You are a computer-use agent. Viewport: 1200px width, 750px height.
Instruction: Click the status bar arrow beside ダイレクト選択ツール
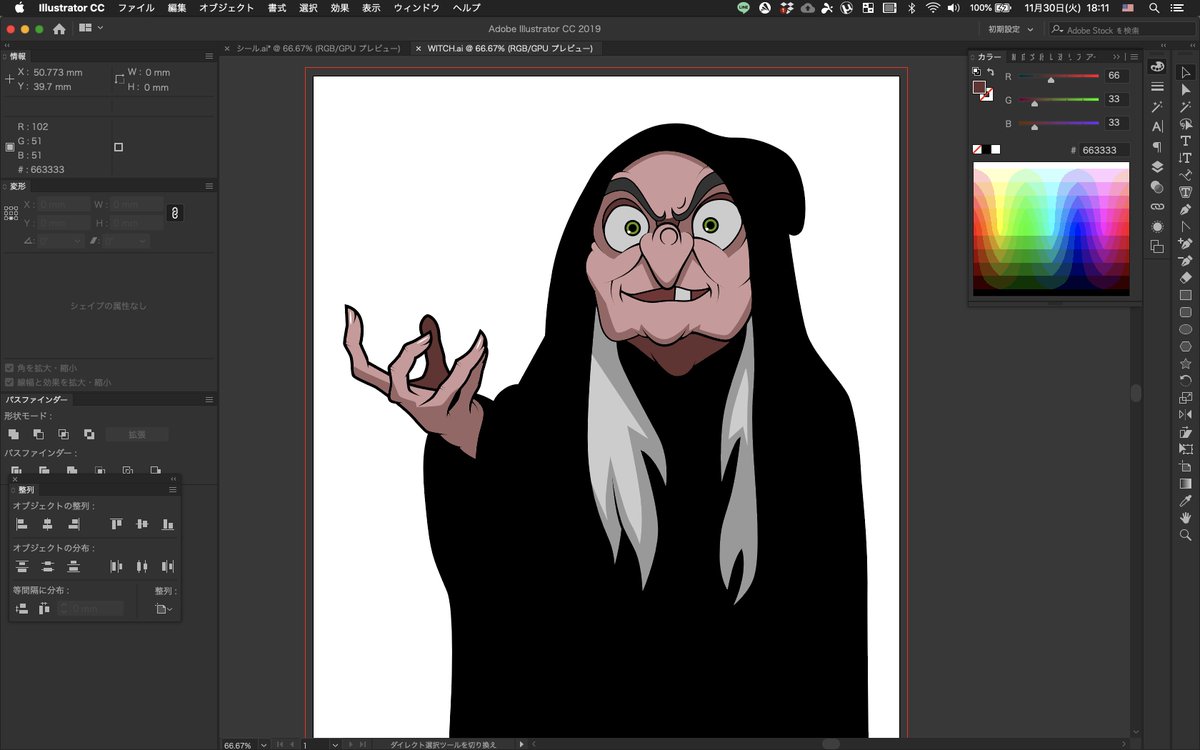[x=522, y=744]
